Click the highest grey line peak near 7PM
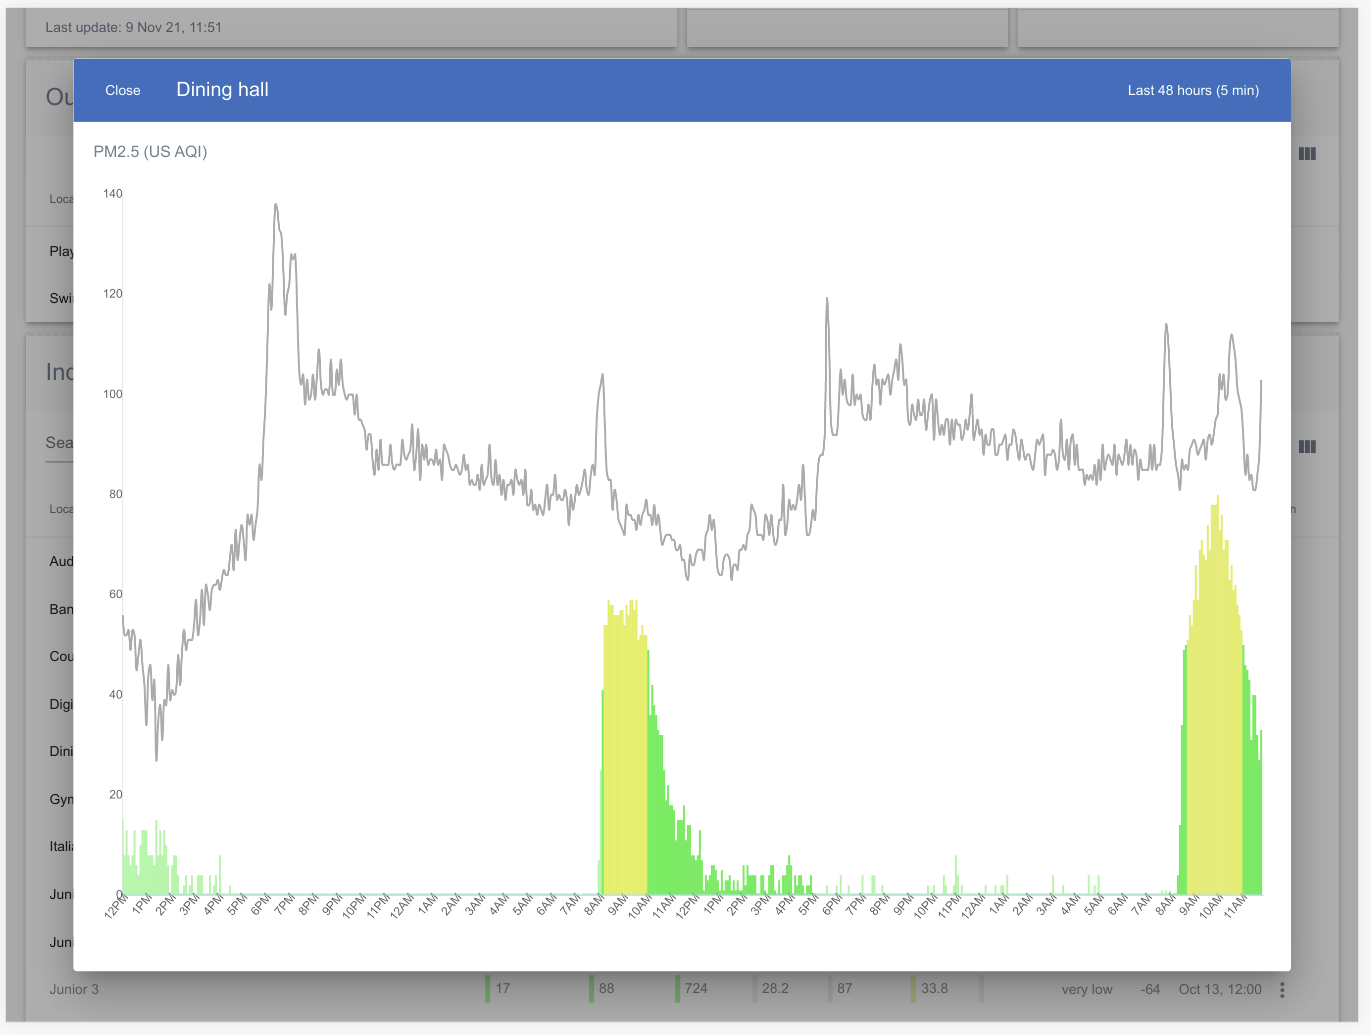This screenshot has height=1035, width=1371. click(276, 206)
